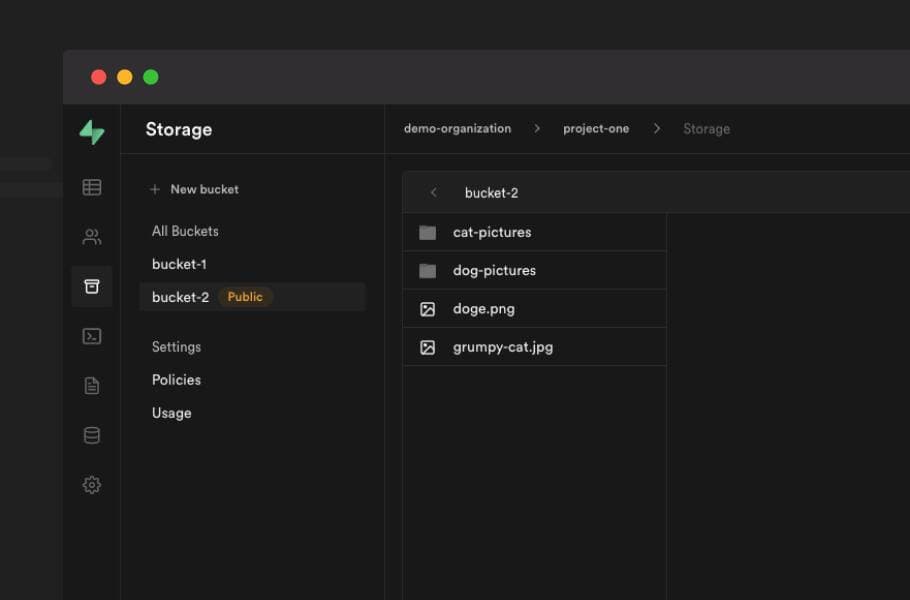
Task: Select the SQL Editor terminal icon
Action: coord(92,336)
